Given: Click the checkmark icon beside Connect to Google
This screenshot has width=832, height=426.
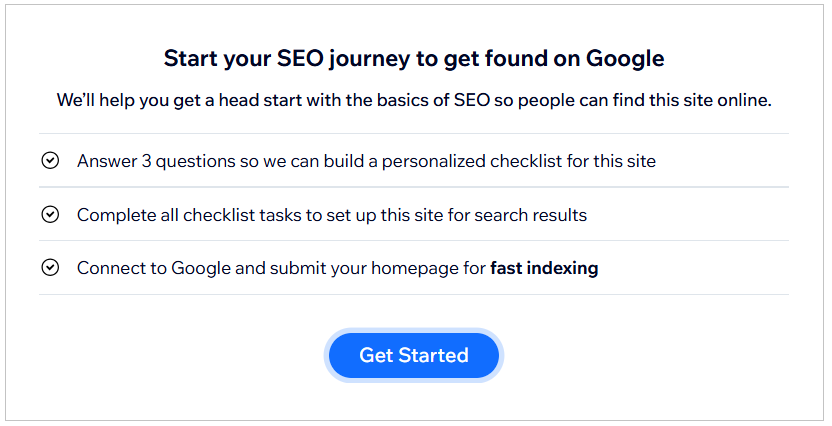Looking at the screenshot, I should pyautogui.click(x=50, y=268).
